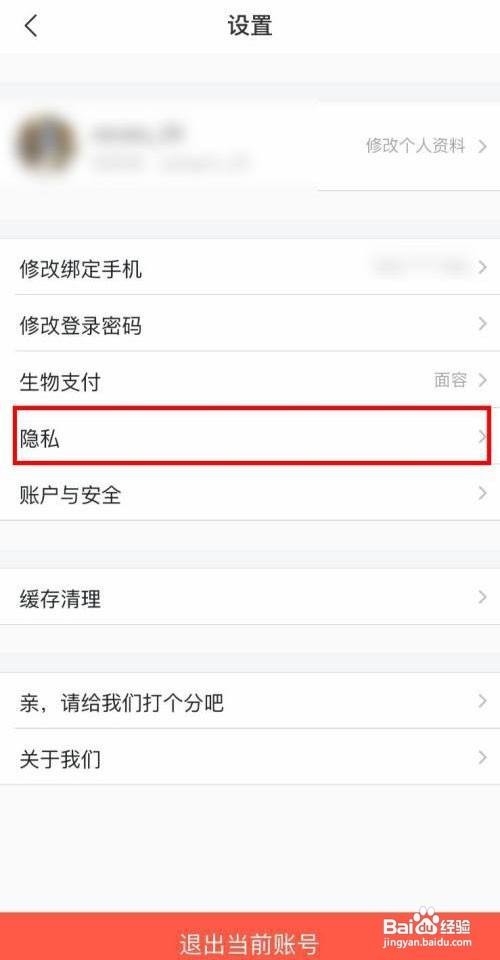The width and height of the screenshot is (500, 960).
Task: Tap chevron on 修改绑定手机 row
Action: pyautogui.click(x=482, y=267)
